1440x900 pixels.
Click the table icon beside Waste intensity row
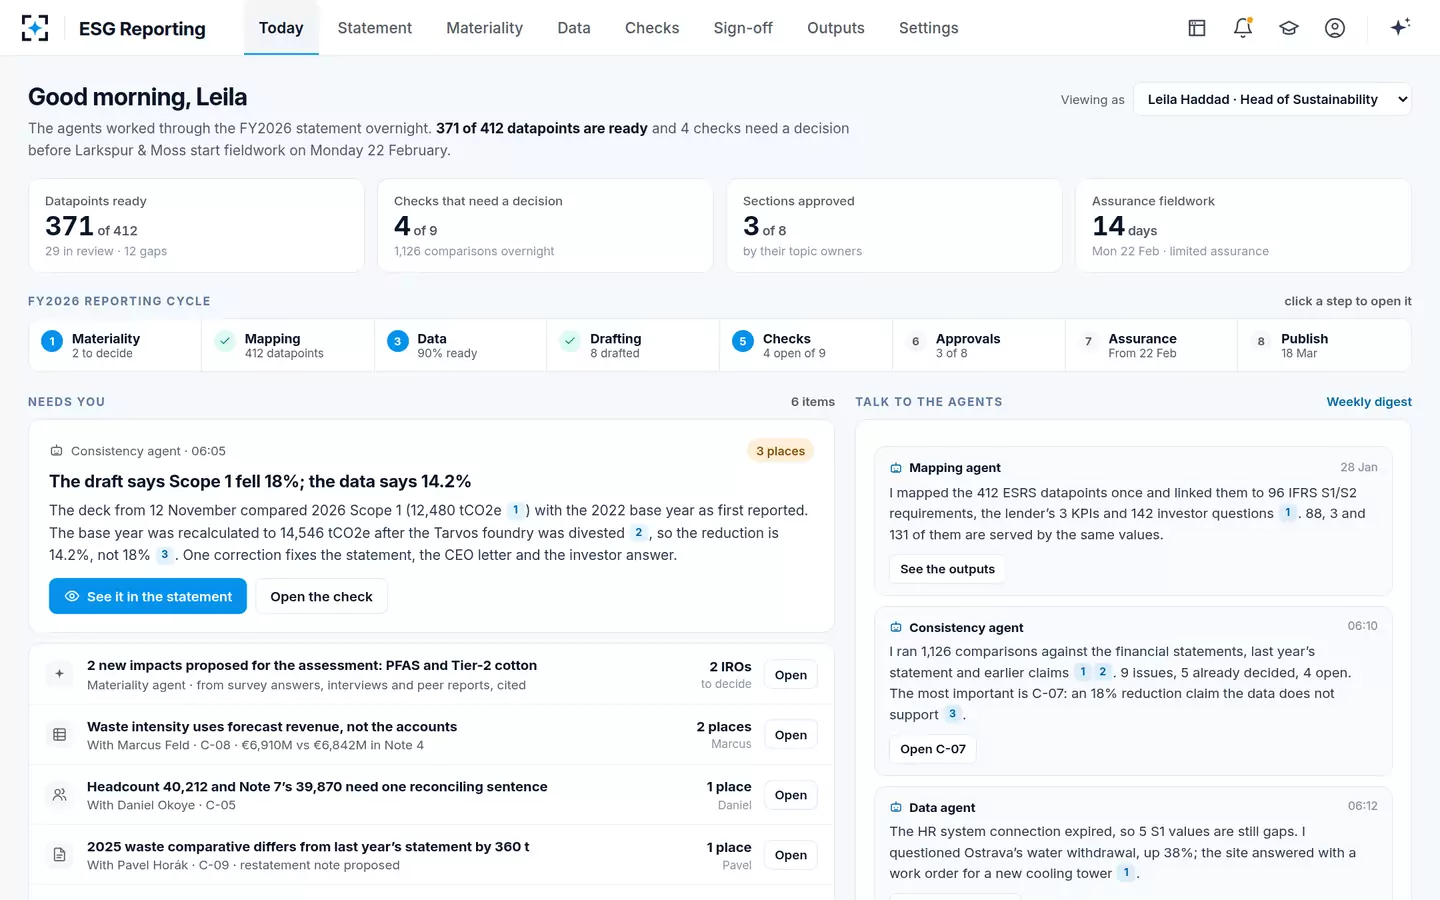60,735
